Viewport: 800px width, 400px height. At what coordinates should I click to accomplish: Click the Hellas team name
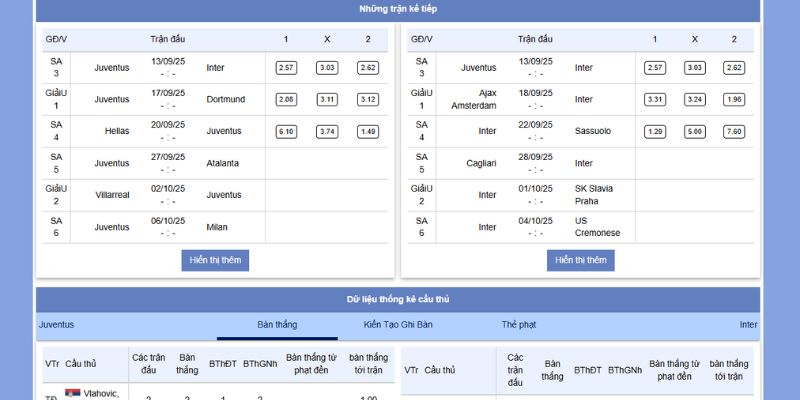pyautogui.click(x=117, y=131)
